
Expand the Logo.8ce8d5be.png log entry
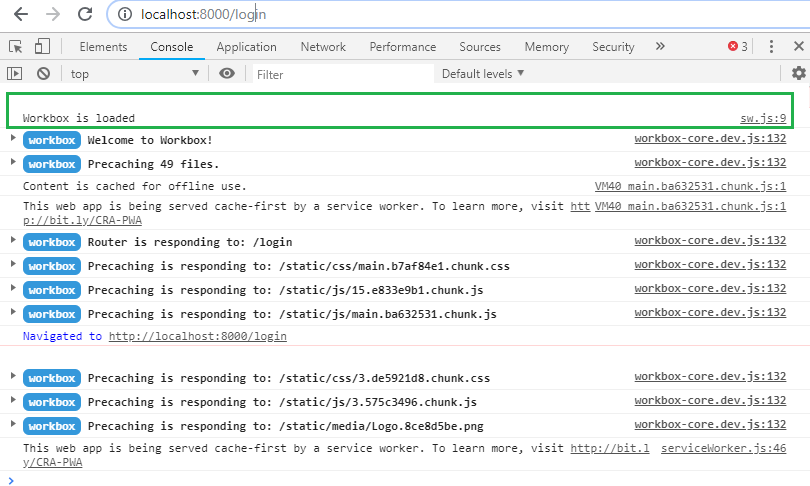tap(13, 424)
